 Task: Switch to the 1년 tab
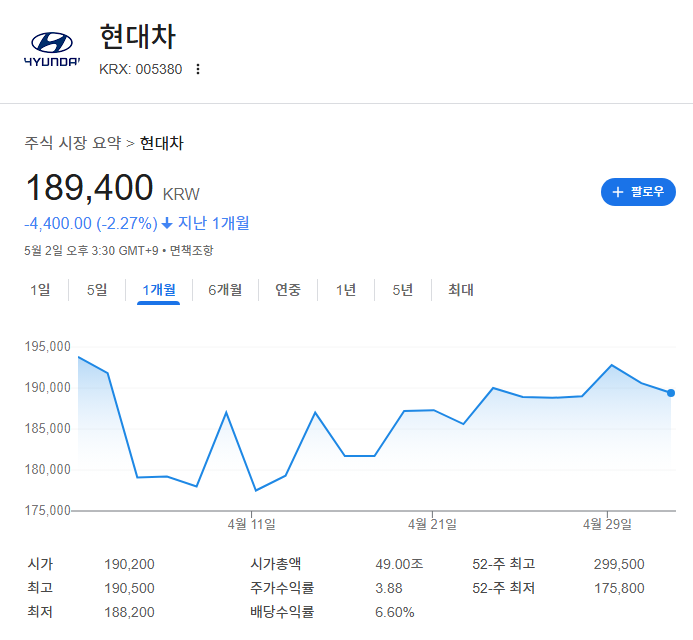[346, 290]
